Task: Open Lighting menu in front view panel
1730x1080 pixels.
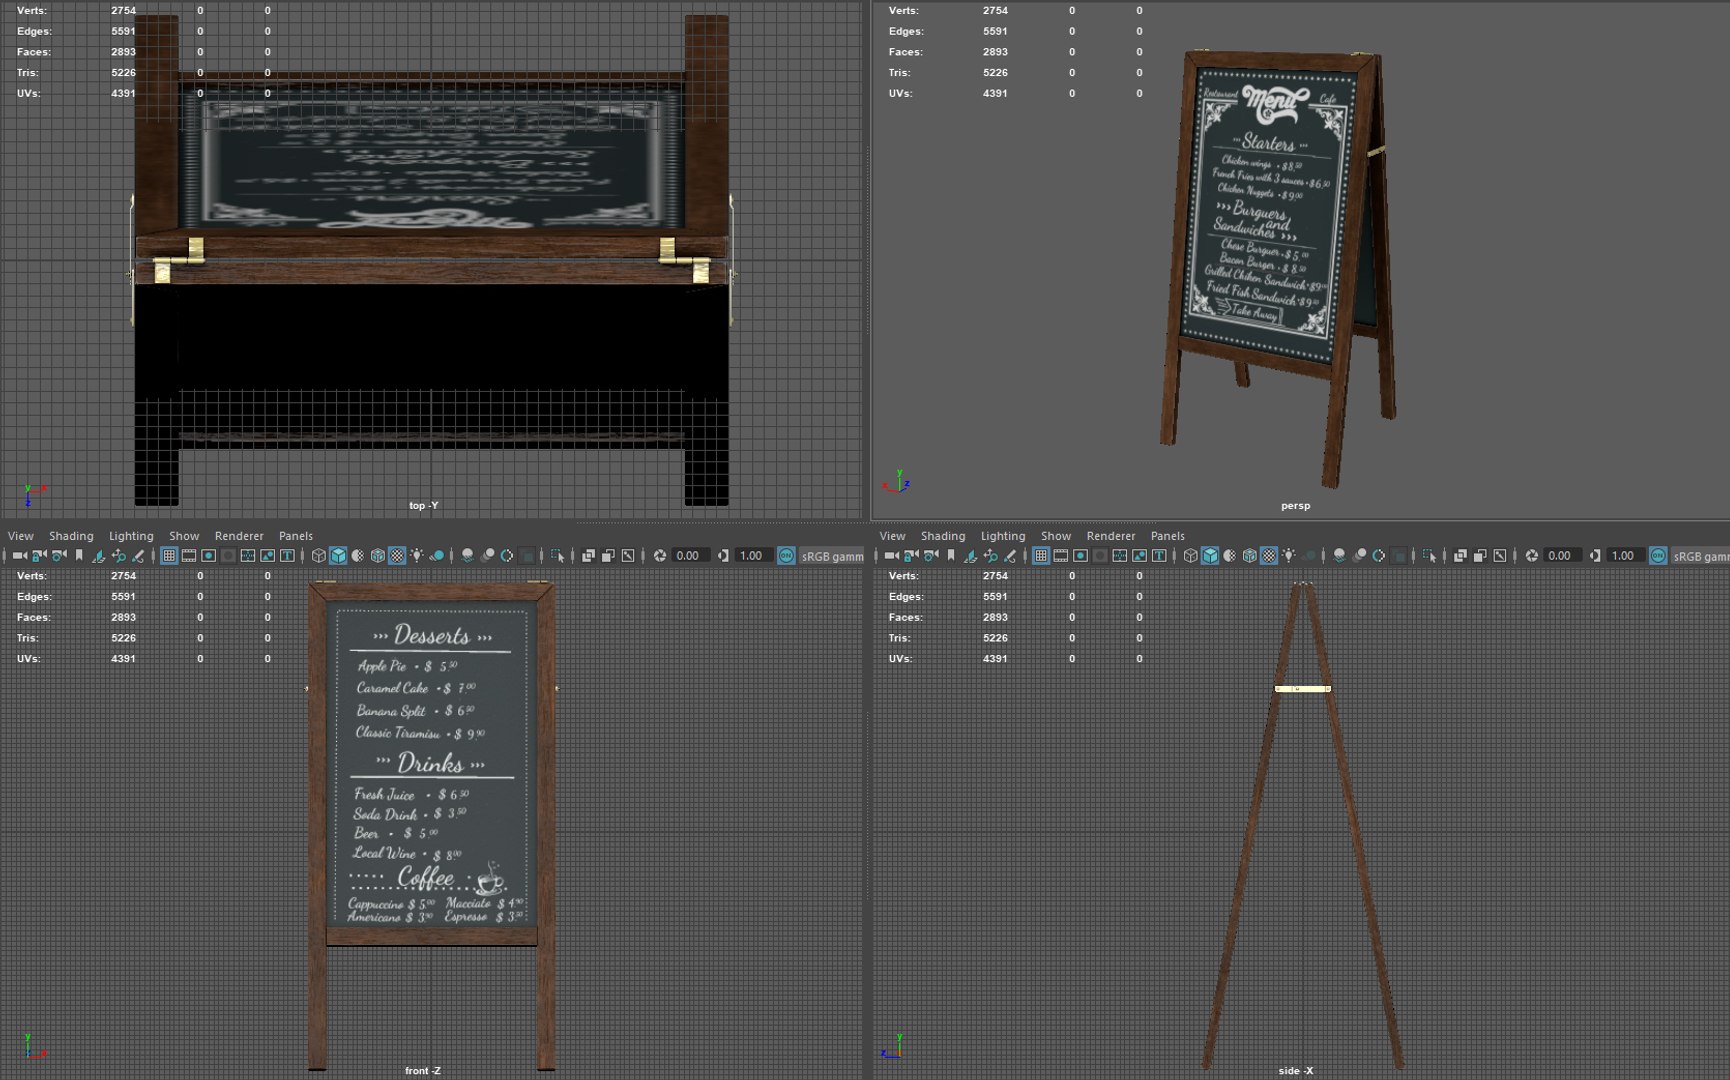Action: coord(131,536)
